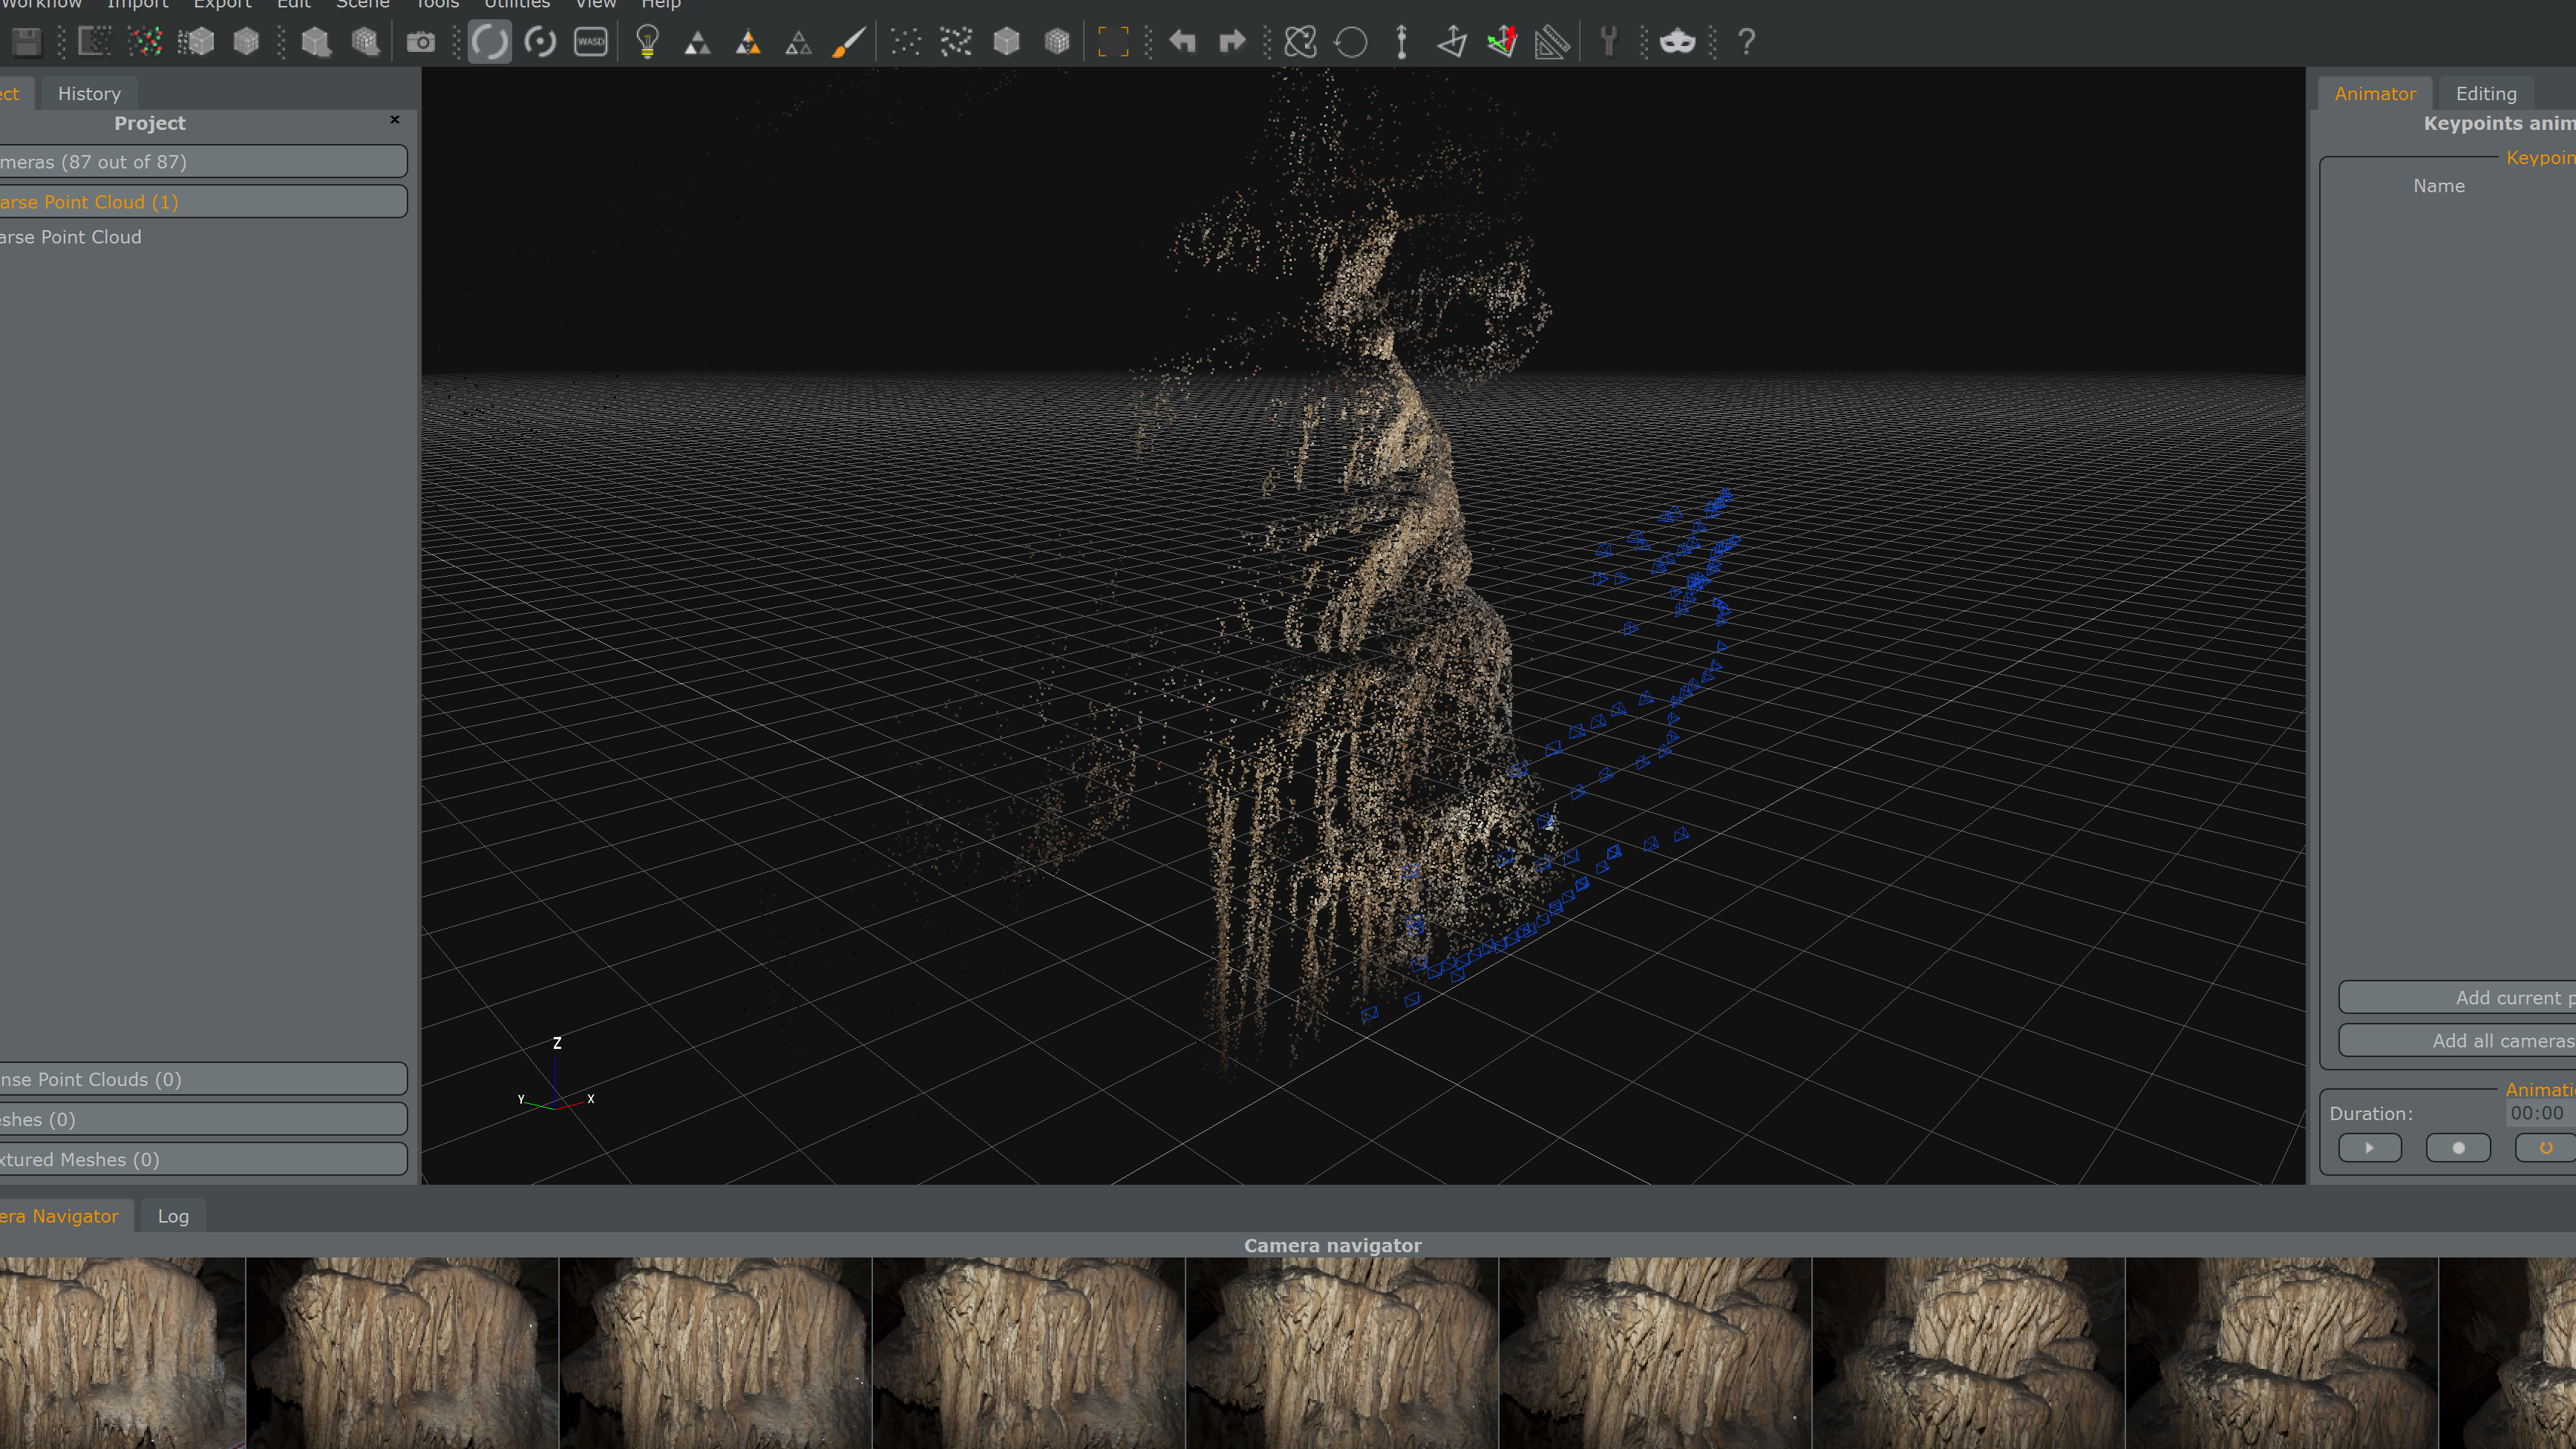Click the Duration time field
The image size is (2576, 1449).
click(x=2540, y=1113)
